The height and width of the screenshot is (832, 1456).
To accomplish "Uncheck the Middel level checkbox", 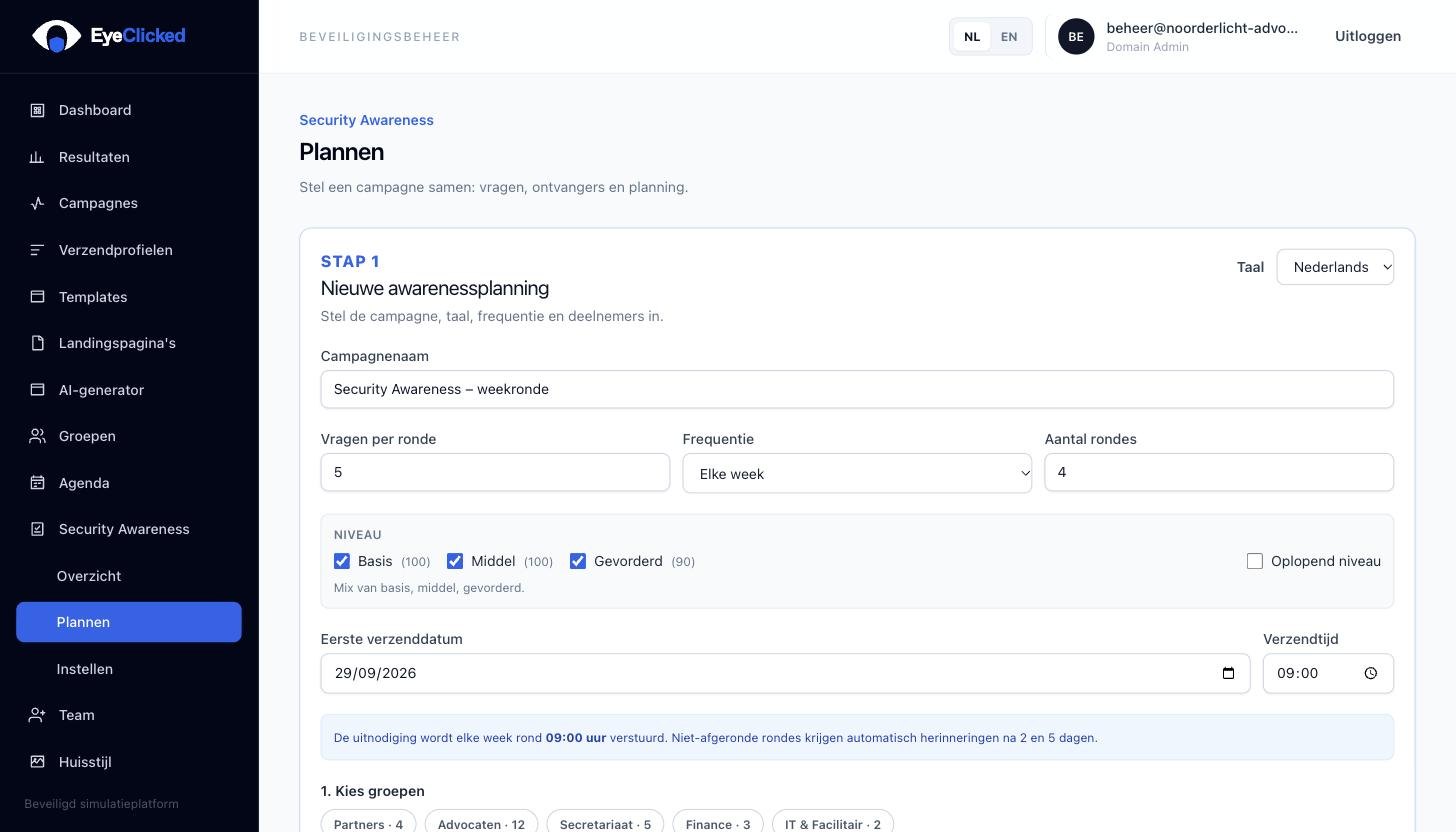I will pyautogui.click(x=455, y=561).
